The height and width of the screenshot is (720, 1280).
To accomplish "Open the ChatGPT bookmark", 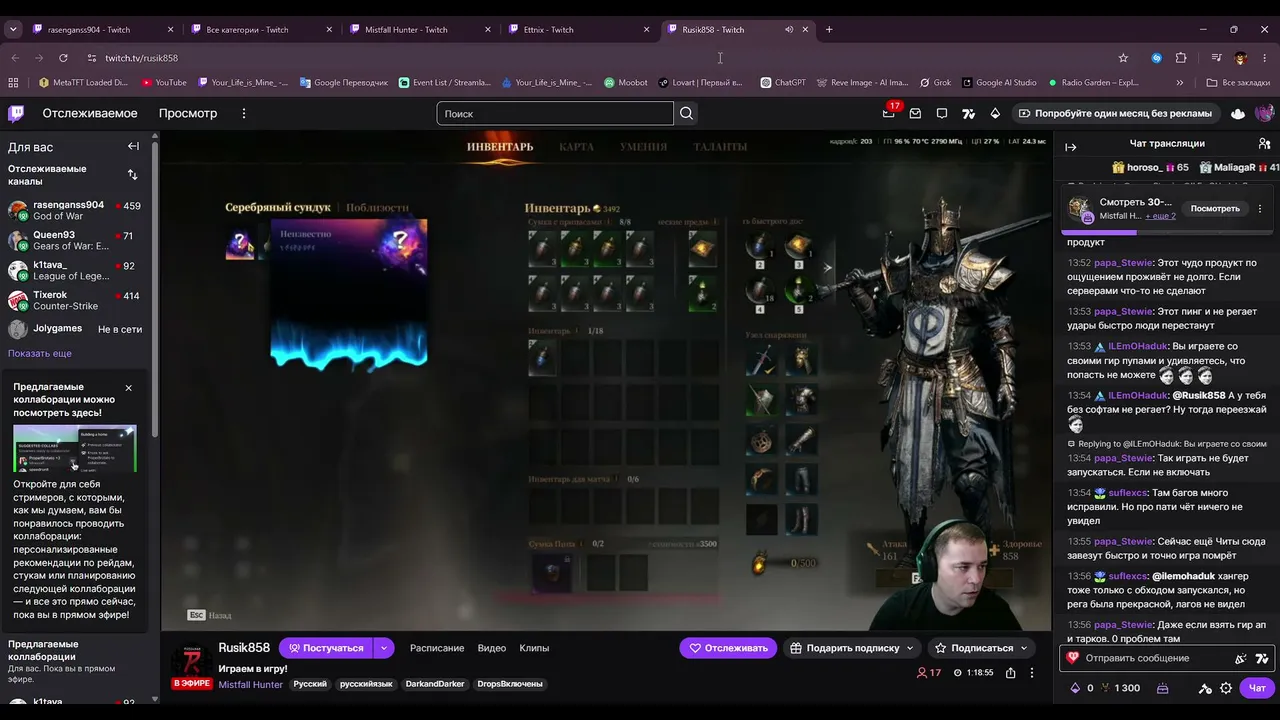I will (x=783, y=82).
